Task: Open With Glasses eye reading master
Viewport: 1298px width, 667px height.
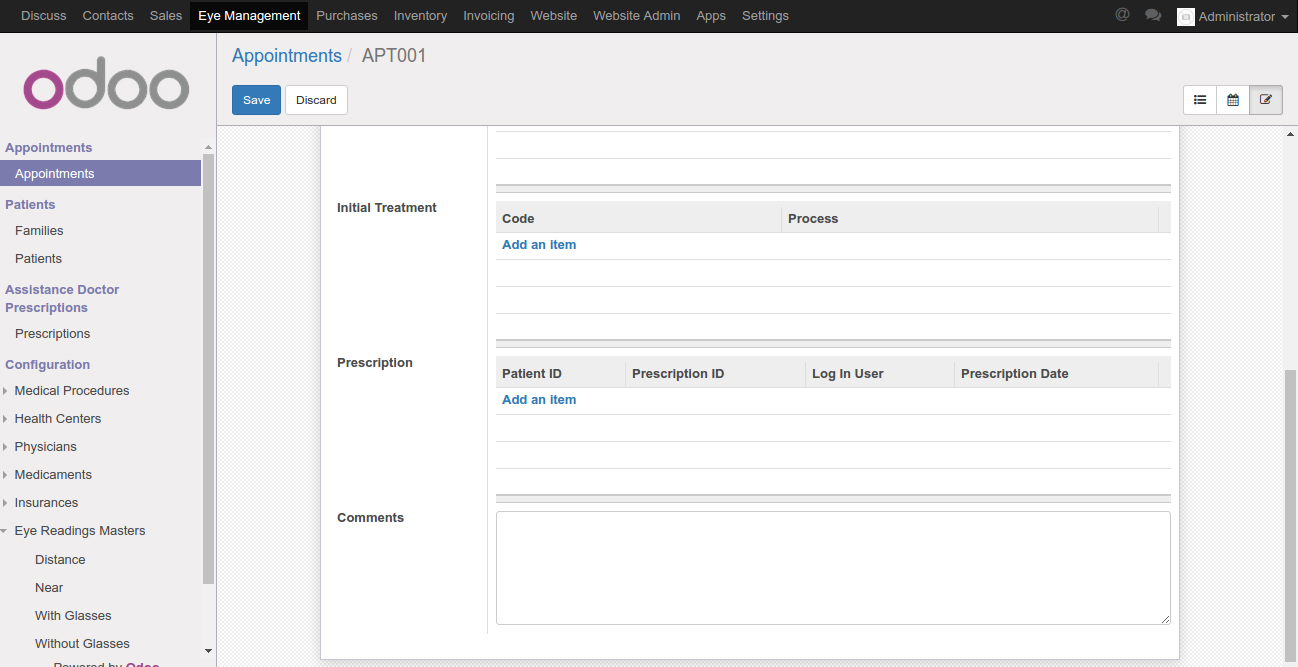Action: [73, 616]
